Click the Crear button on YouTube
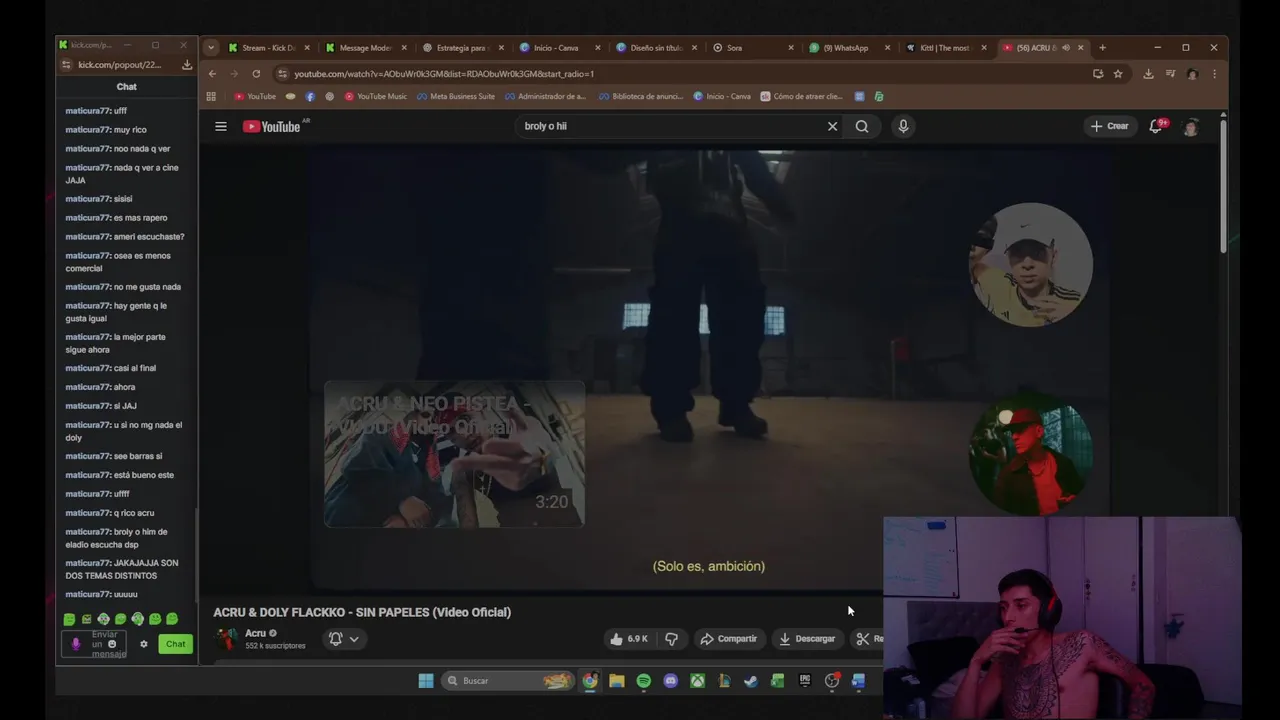This screenshot has width=1280, height=720. (x=1110, y=126)
